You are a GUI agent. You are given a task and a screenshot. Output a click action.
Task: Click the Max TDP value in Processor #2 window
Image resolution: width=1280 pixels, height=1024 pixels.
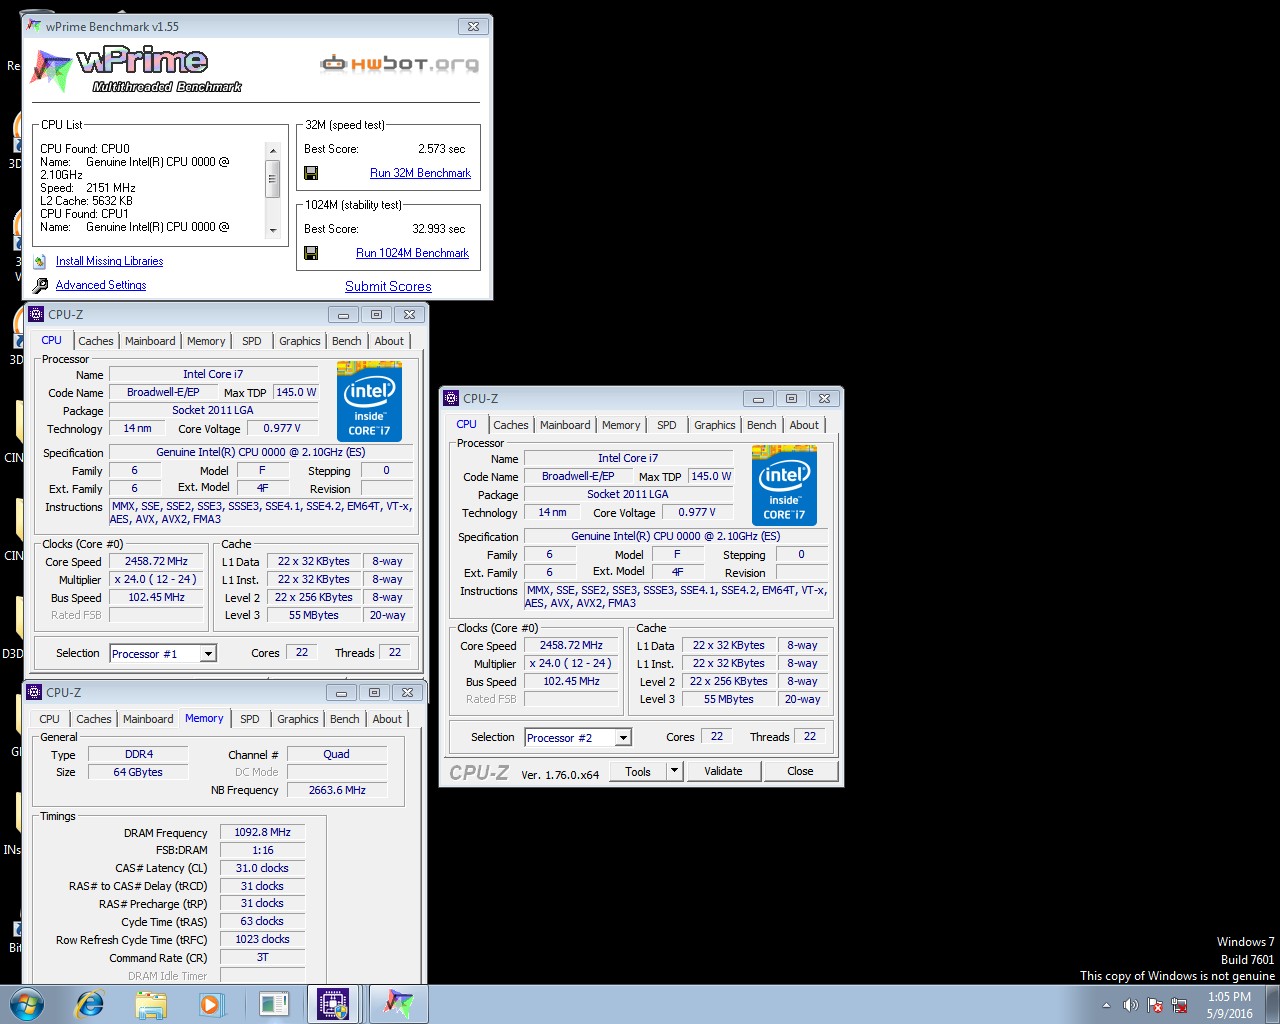(711, 476)
